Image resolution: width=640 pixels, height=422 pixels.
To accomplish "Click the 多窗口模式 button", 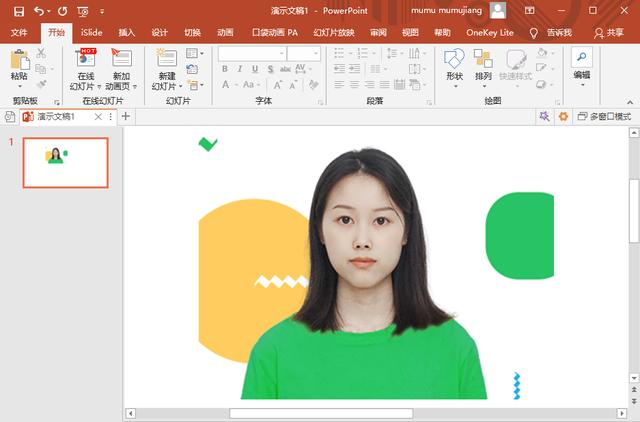I will (605, 117).
